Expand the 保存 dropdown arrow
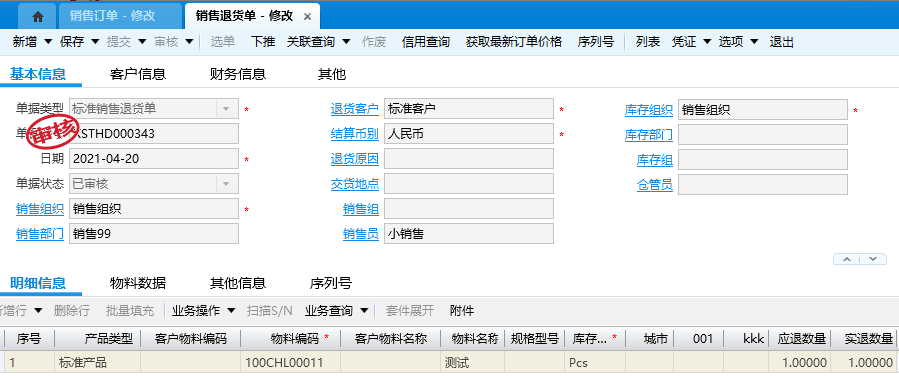This screenshot has height=379, width=899. [x=95, y=41]
